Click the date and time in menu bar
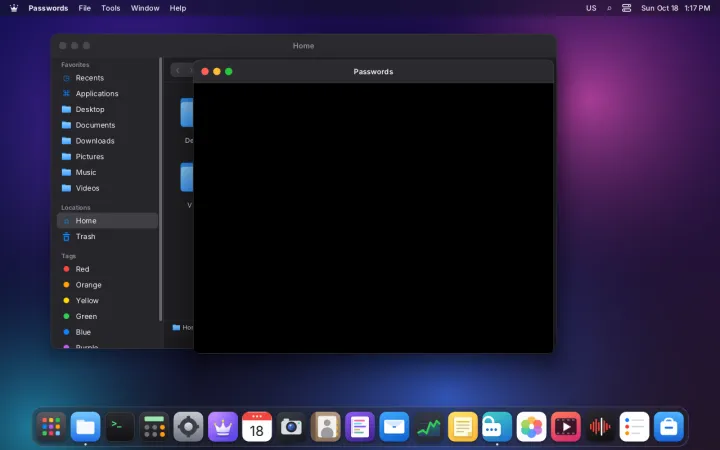This screenshot has height=450, width=720. click(675, 8)
